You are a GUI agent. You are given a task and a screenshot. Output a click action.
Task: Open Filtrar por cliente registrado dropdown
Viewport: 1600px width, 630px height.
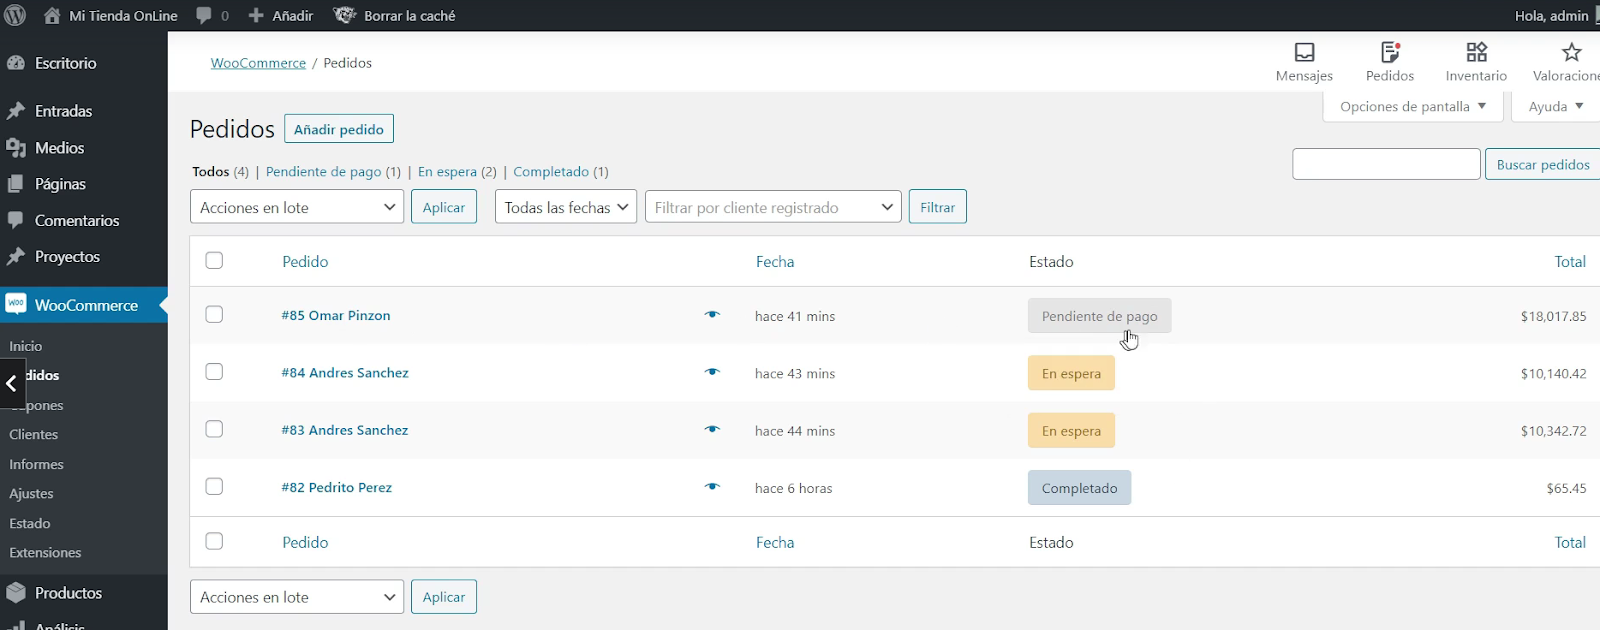[773, 207]
